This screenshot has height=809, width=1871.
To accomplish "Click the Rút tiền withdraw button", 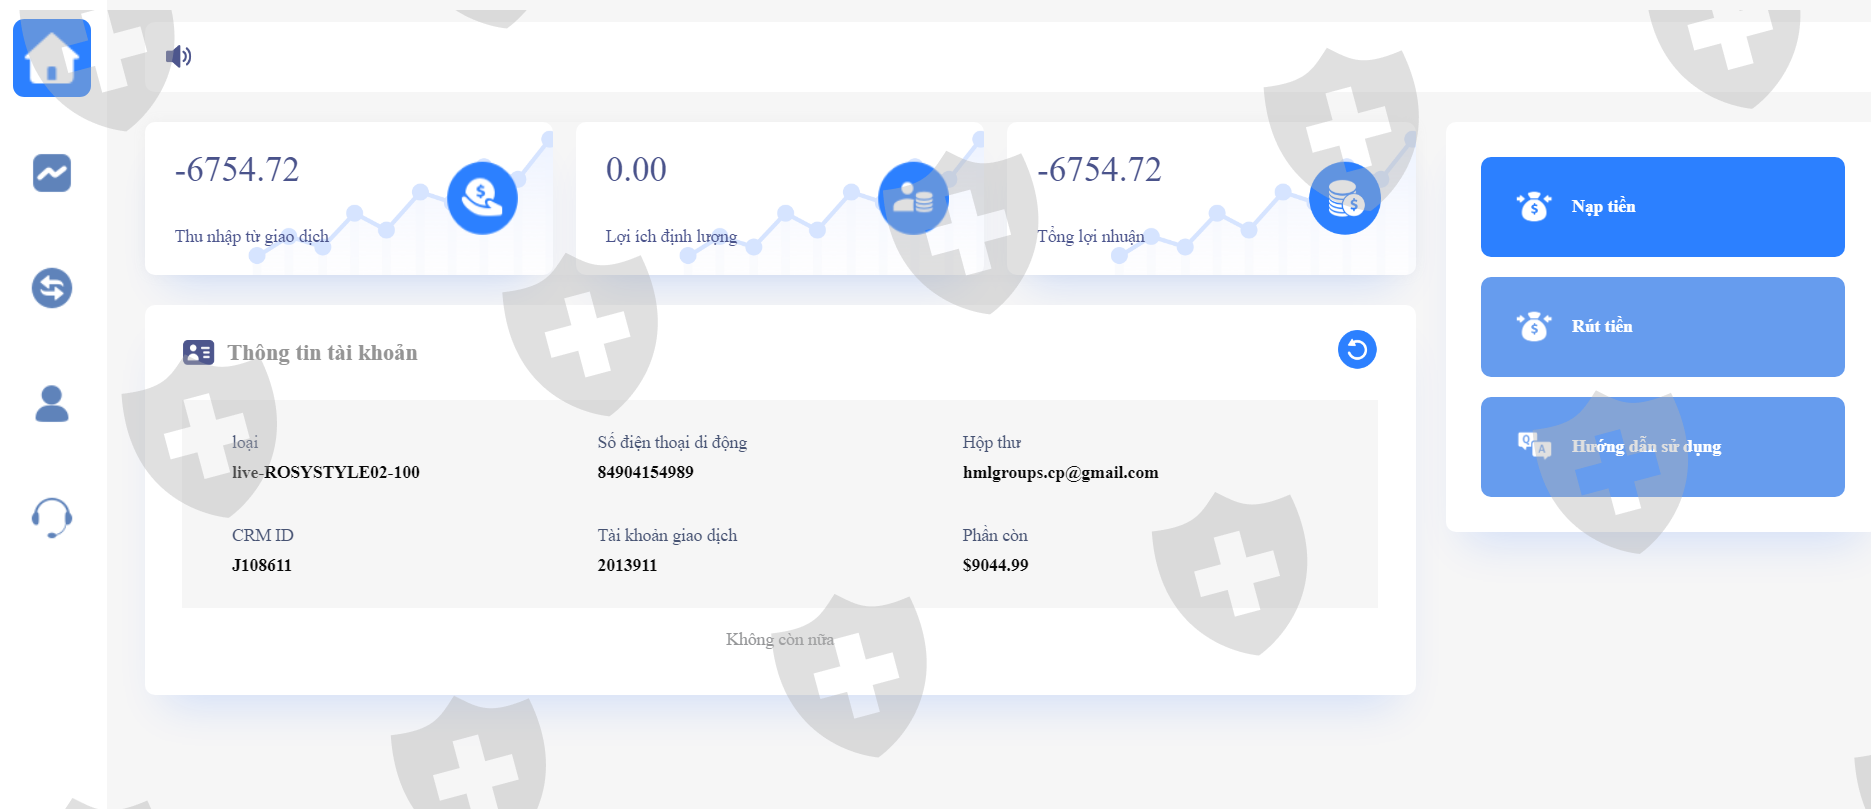I will tap(1662, 327).
